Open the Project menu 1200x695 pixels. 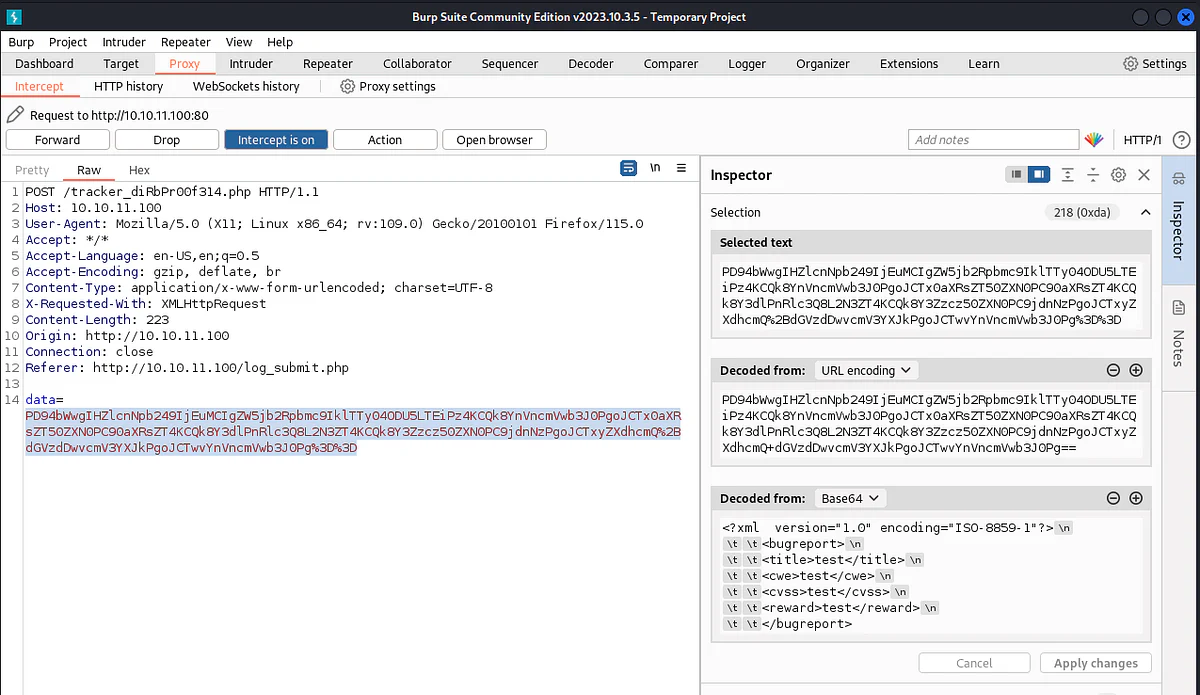tap(68, 42)
